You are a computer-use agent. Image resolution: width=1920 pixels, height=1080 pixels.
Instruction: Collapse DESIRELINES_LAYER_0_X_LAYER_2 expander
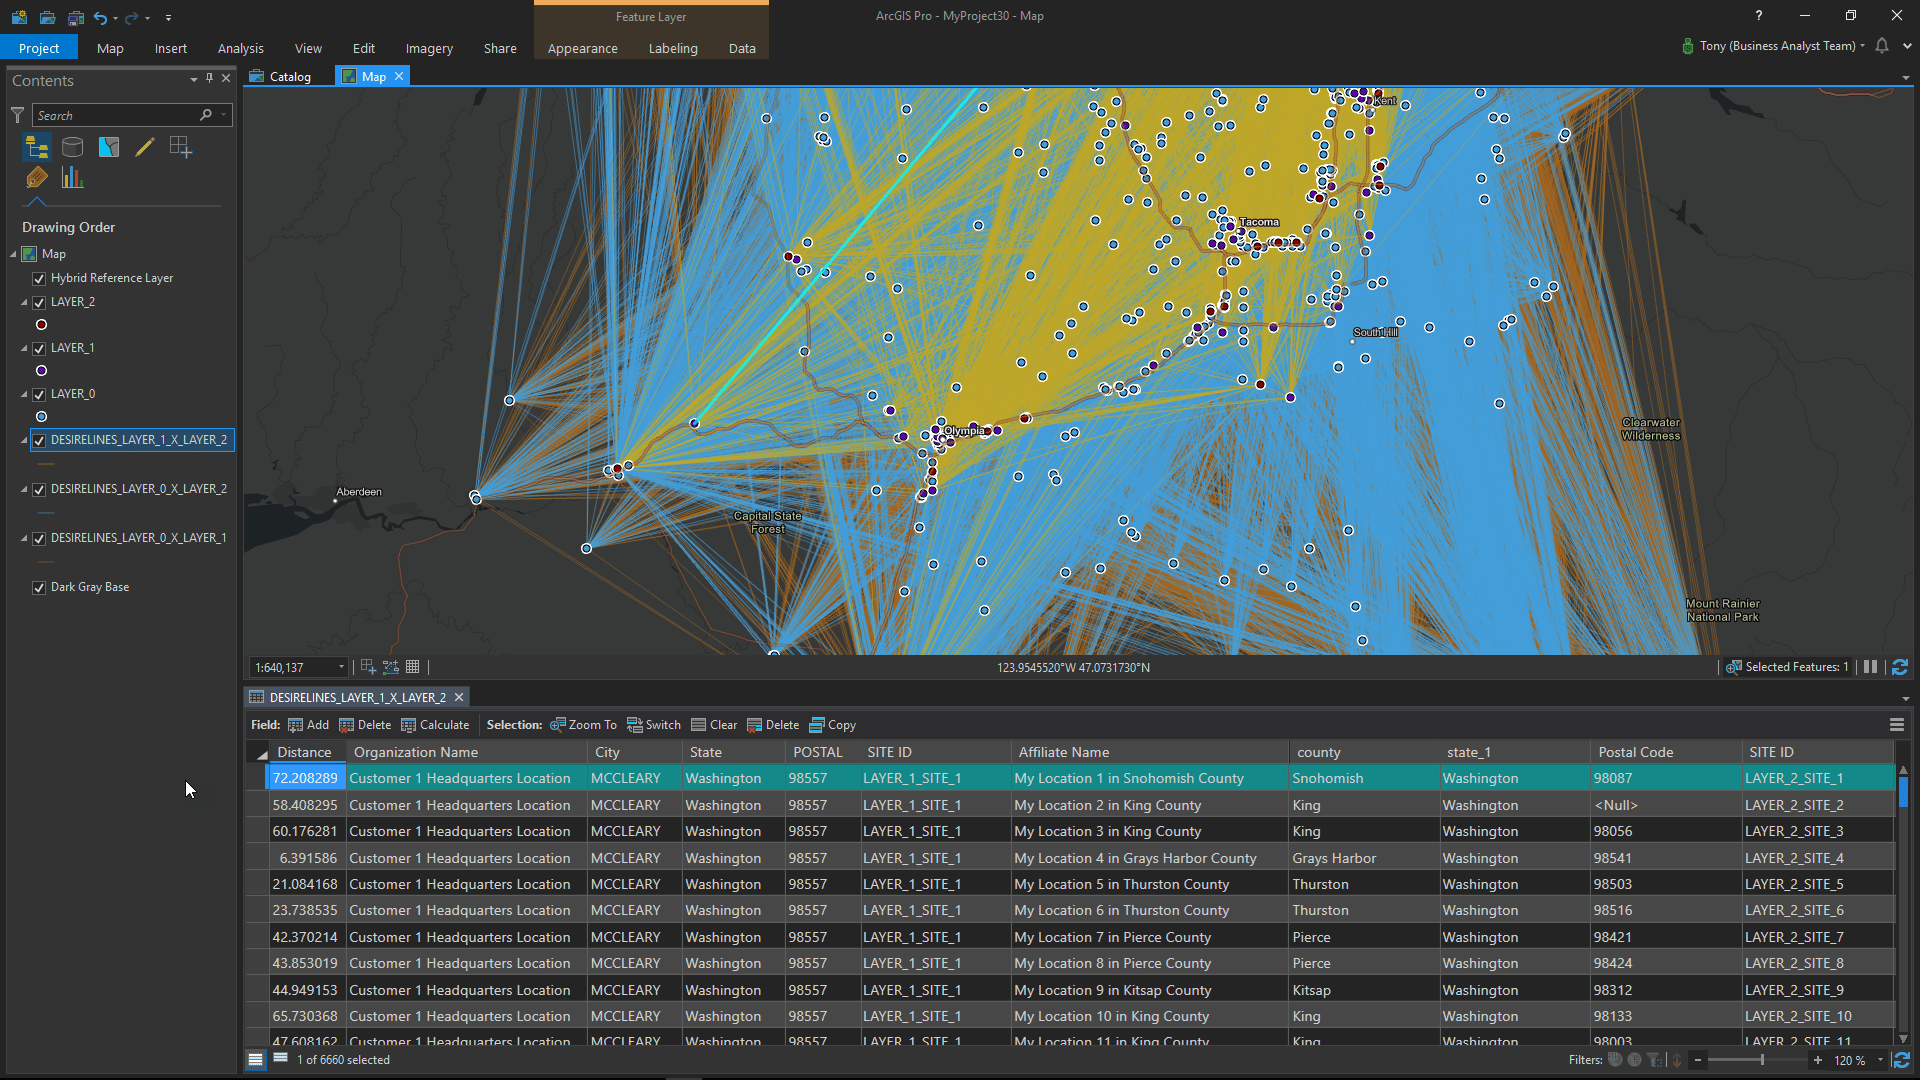pos(25,490)
